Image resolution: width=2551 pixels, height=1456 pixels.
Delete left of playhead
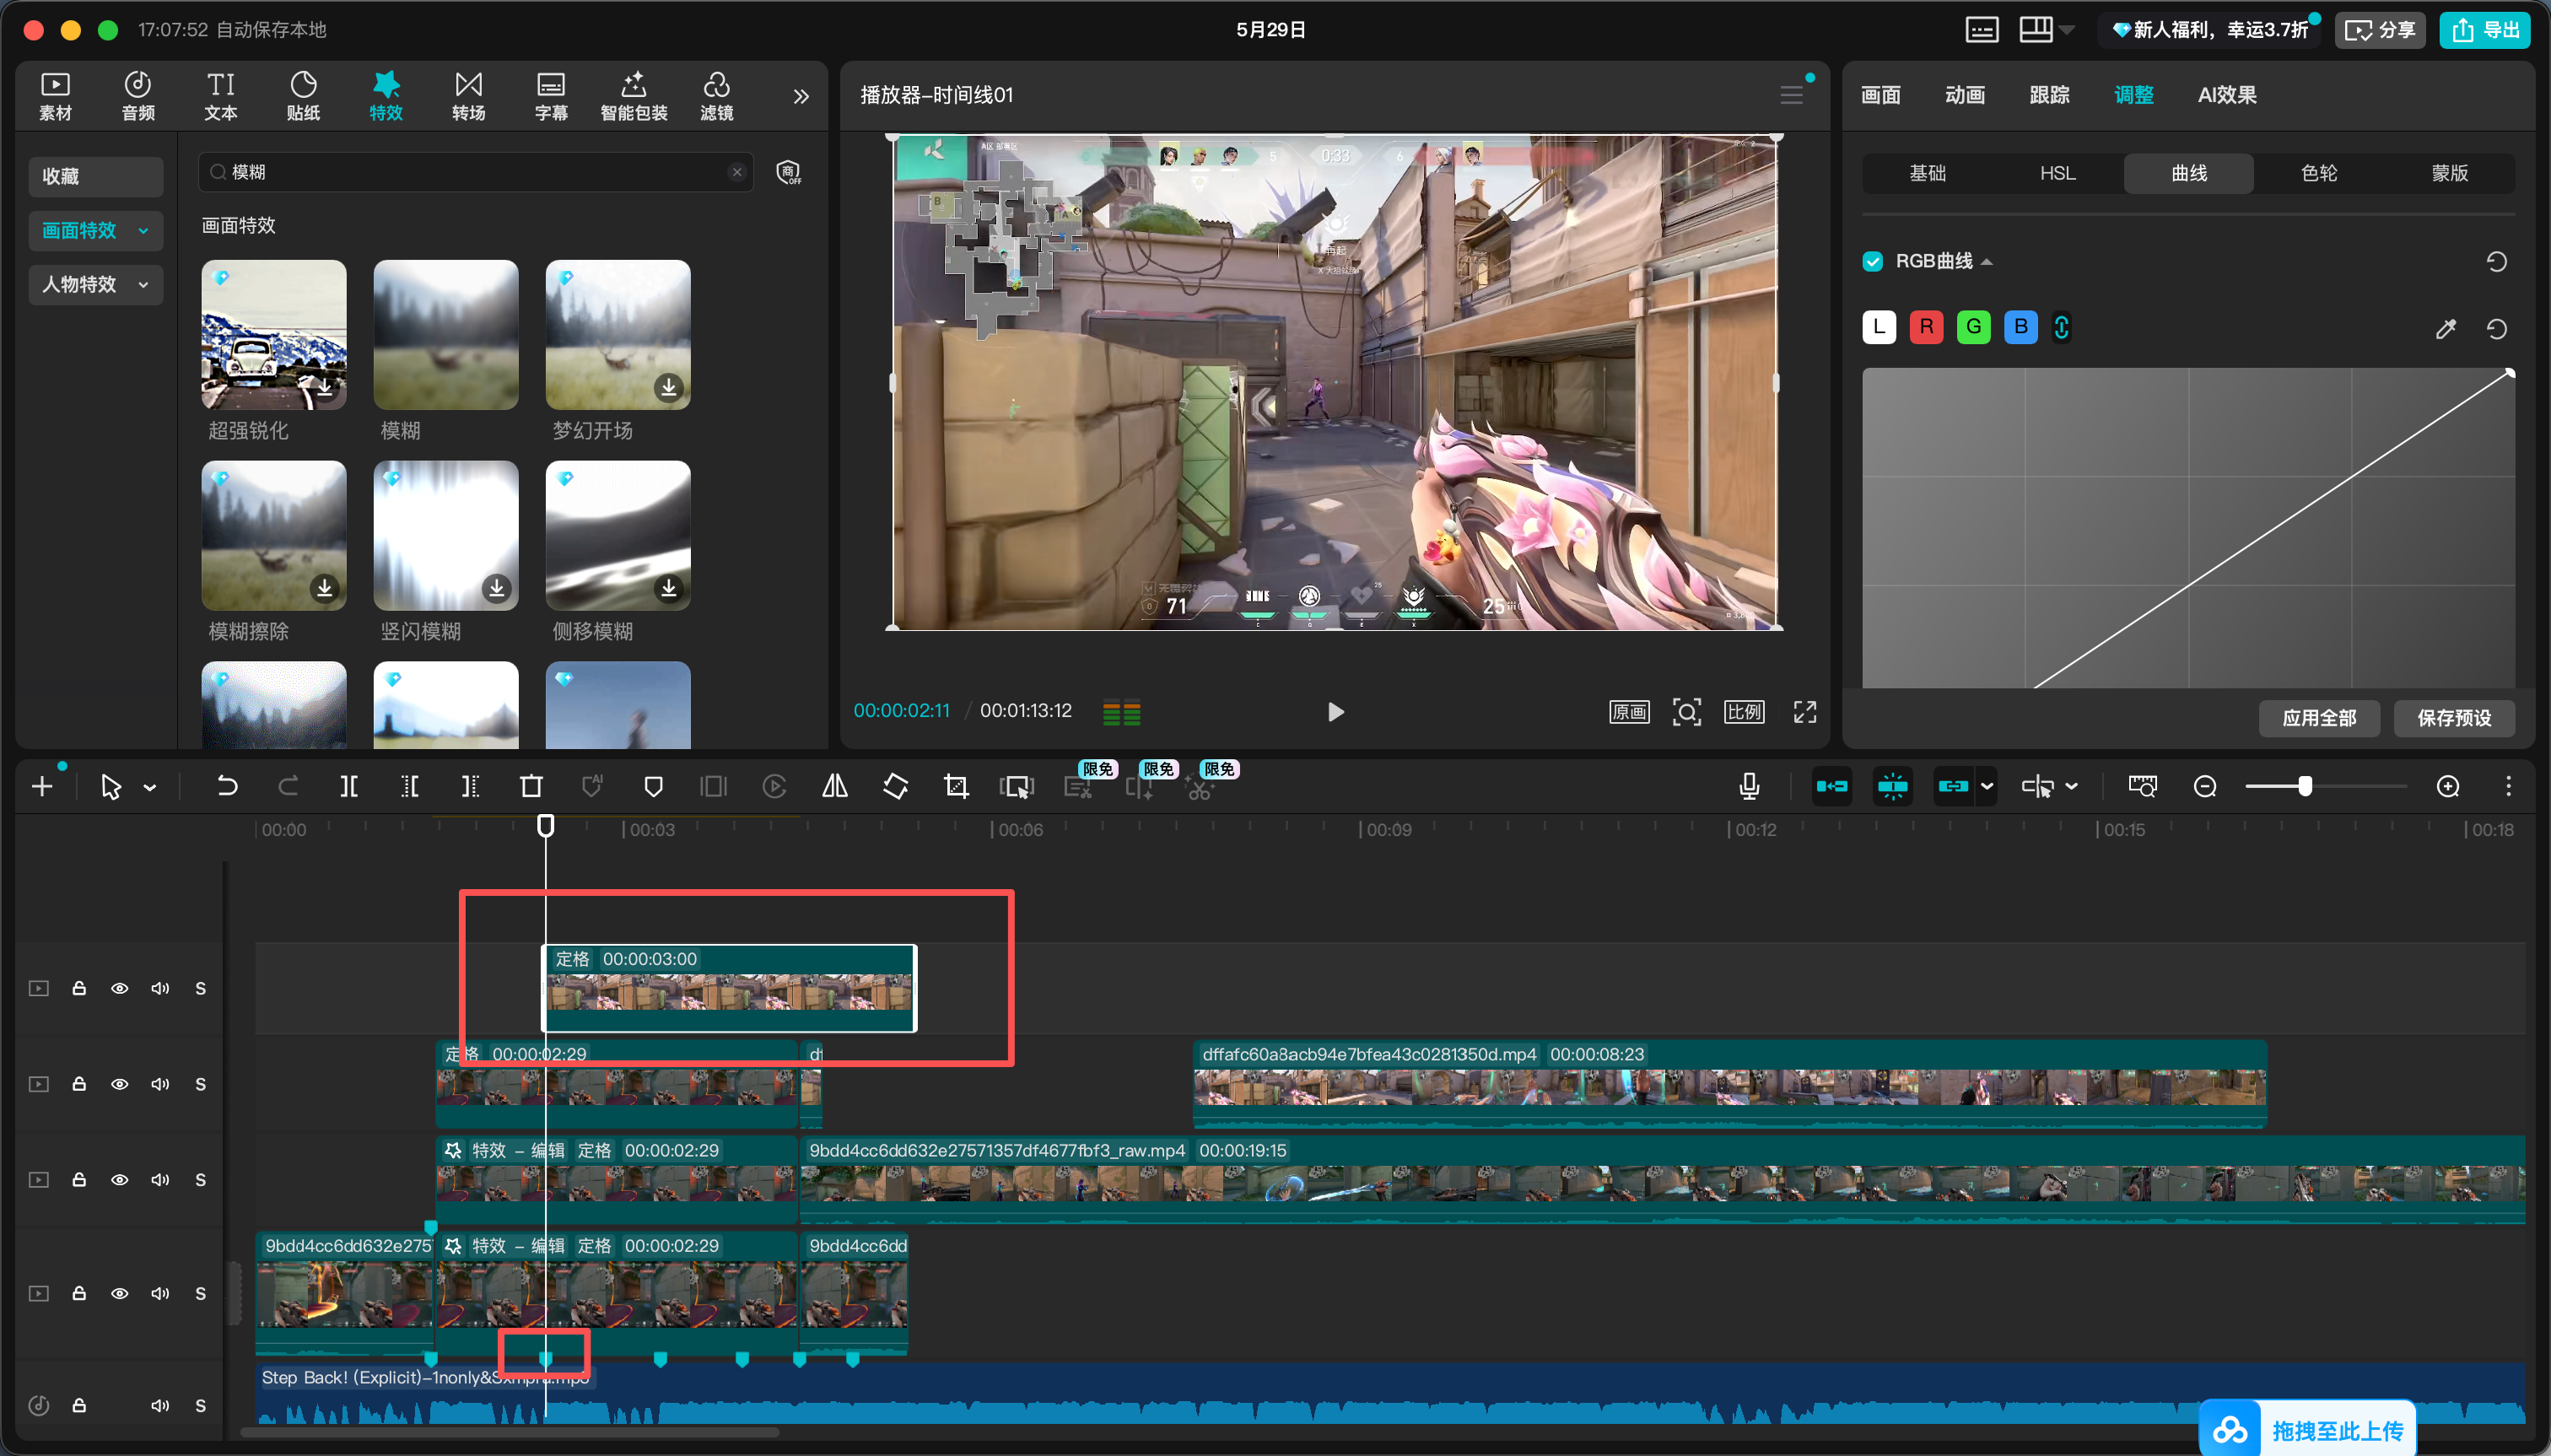pos(410,787)
